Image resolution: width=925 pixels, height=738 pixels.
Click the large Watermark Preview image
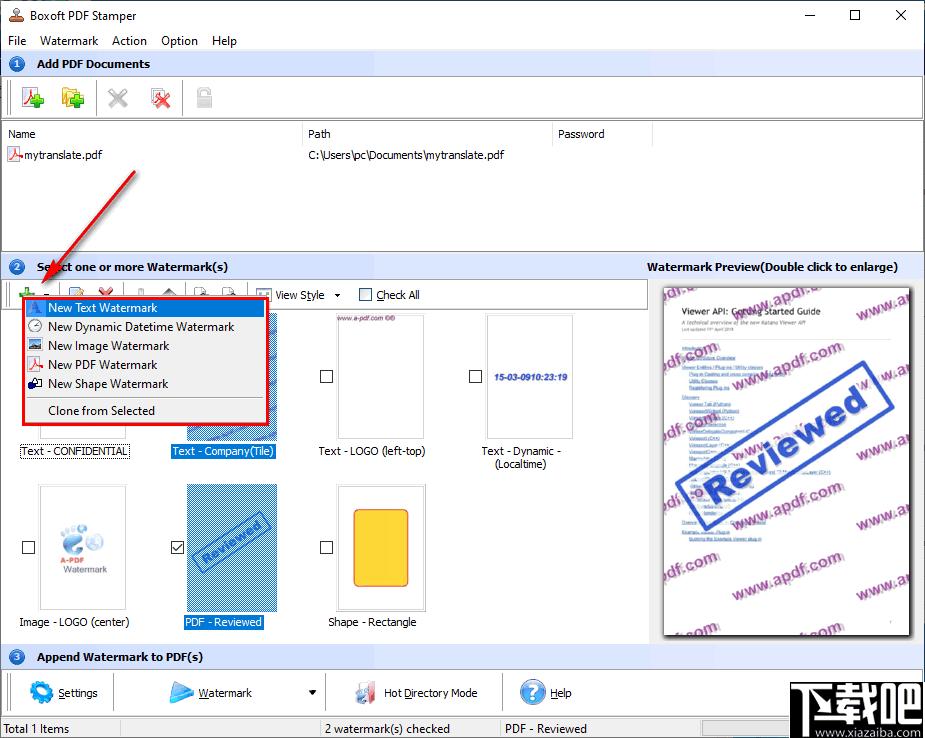[x=786, y=461]
